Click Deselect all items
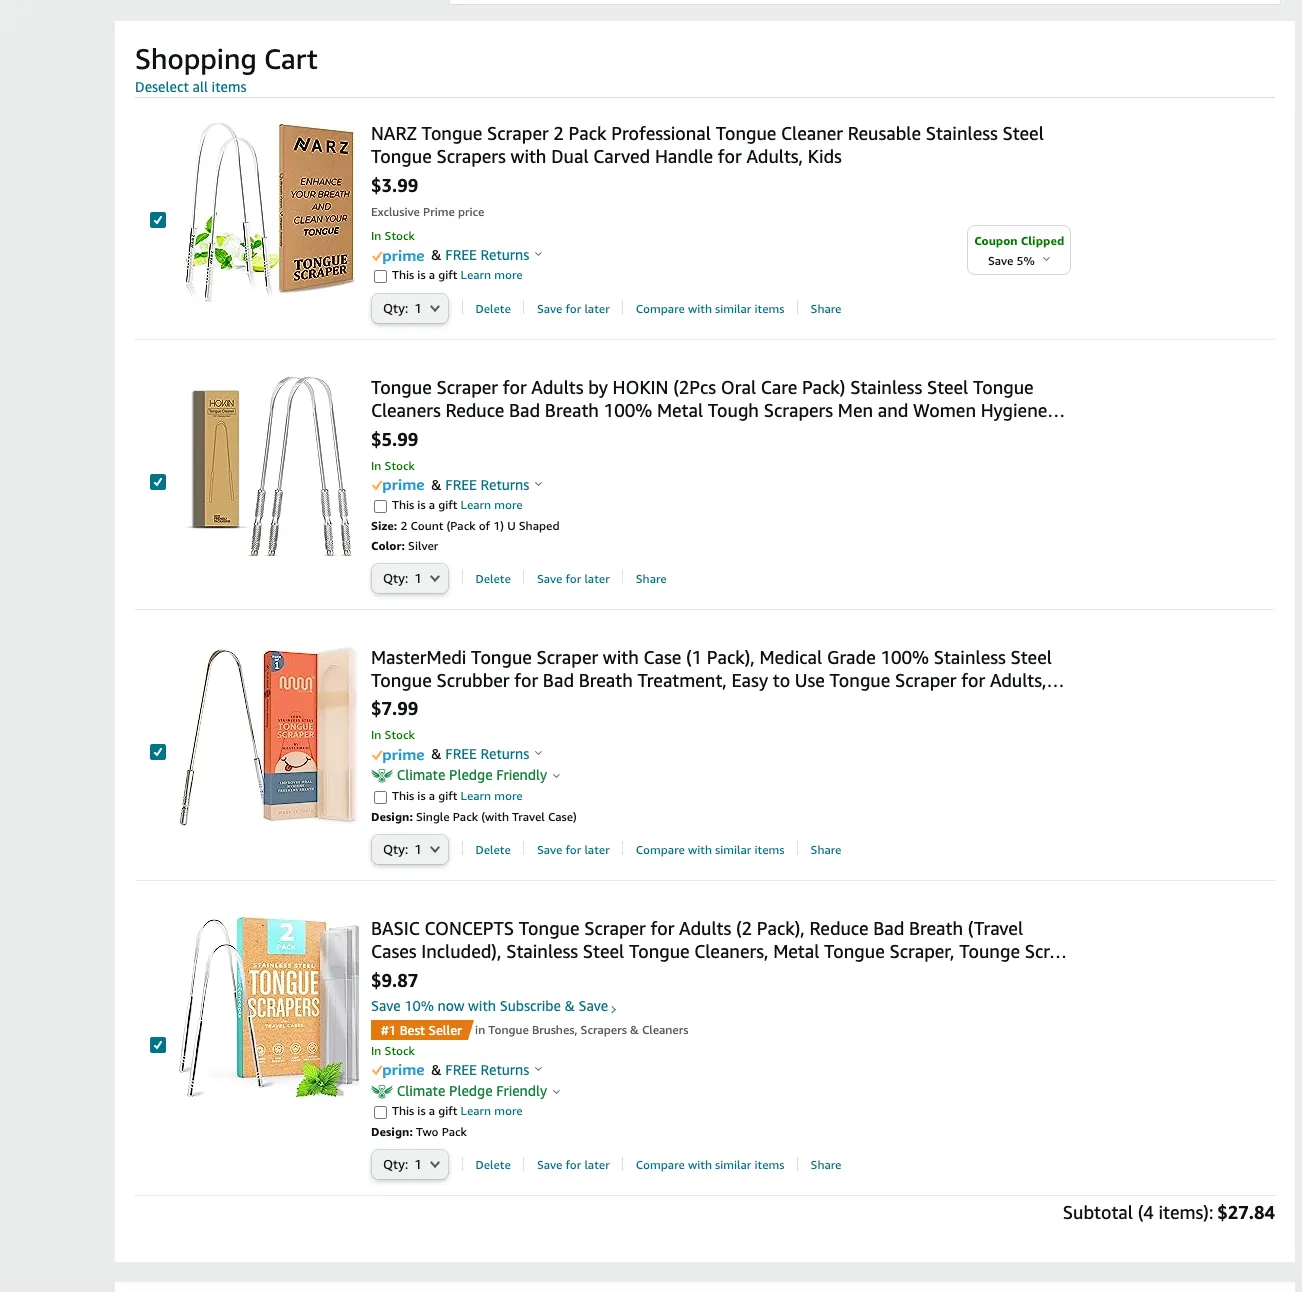Viewport: 1302px width, 1292px height. (191, 87)
